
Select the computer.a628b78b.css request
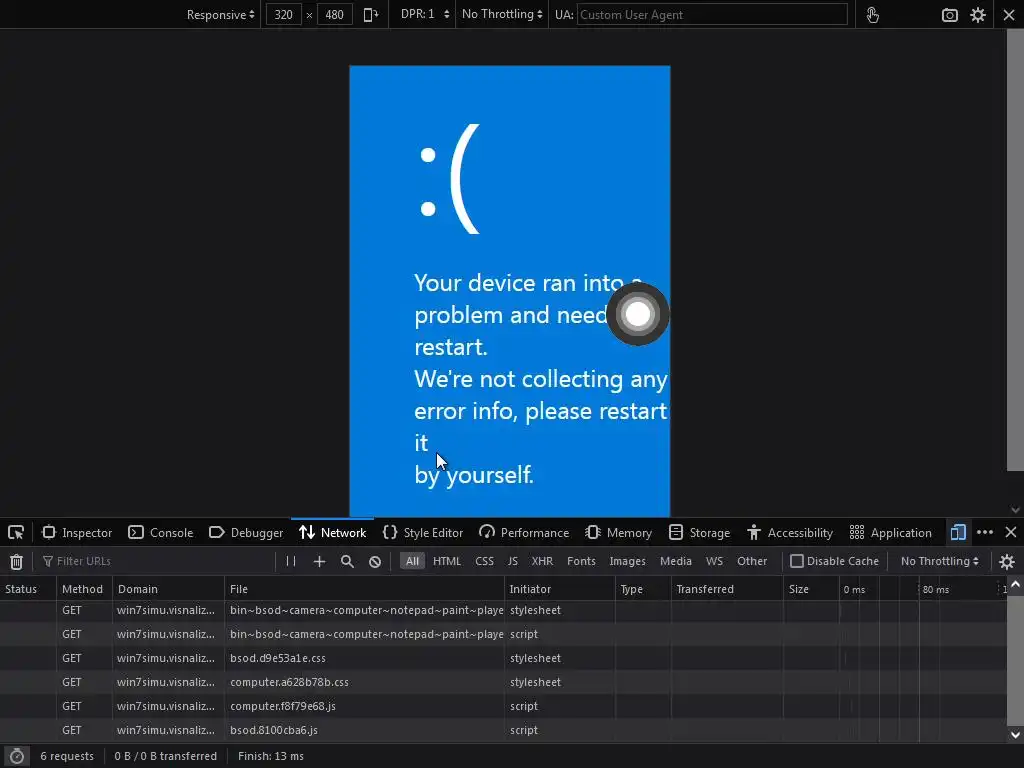[x=503, y=682]
